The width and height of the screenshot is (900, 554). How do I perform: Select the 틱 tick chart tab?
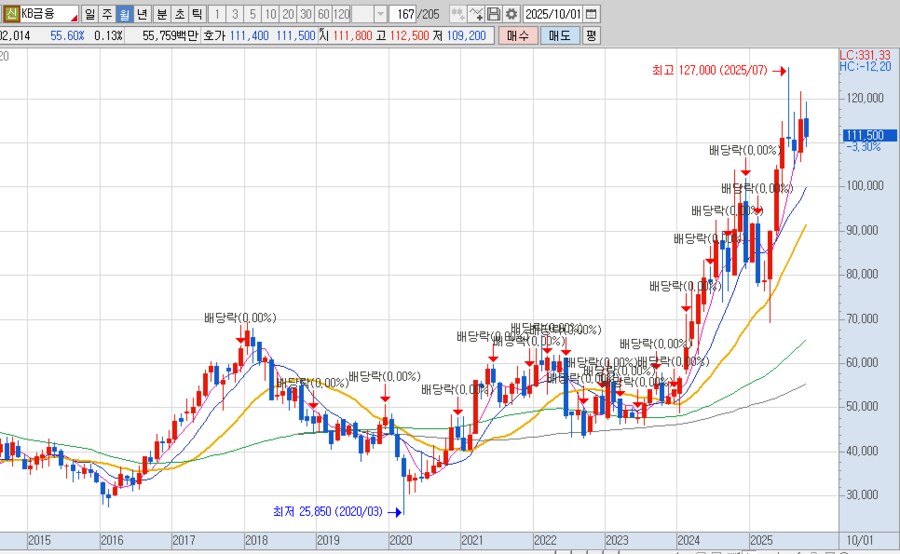click(197, 15)
